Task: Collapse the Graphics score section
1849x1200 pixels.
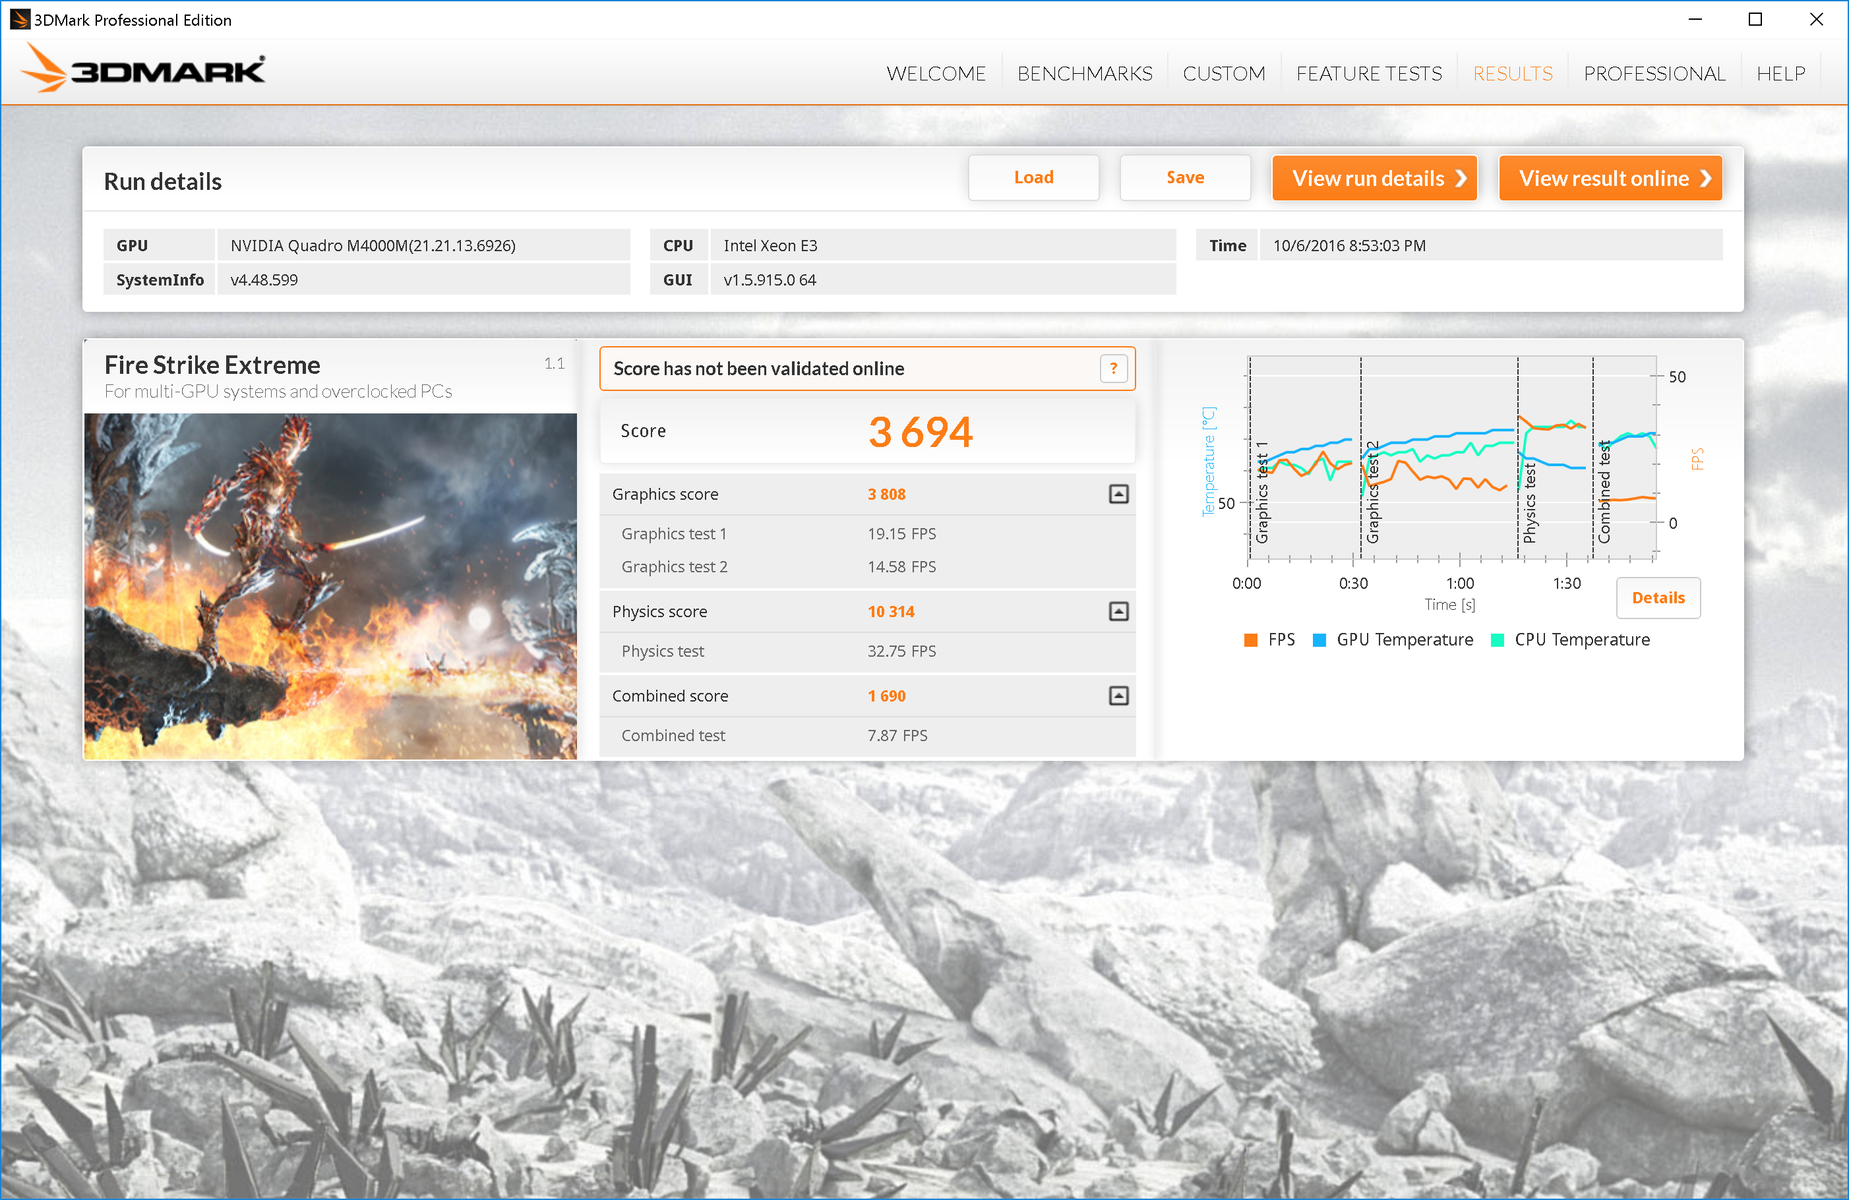Action: [1119, 494]
